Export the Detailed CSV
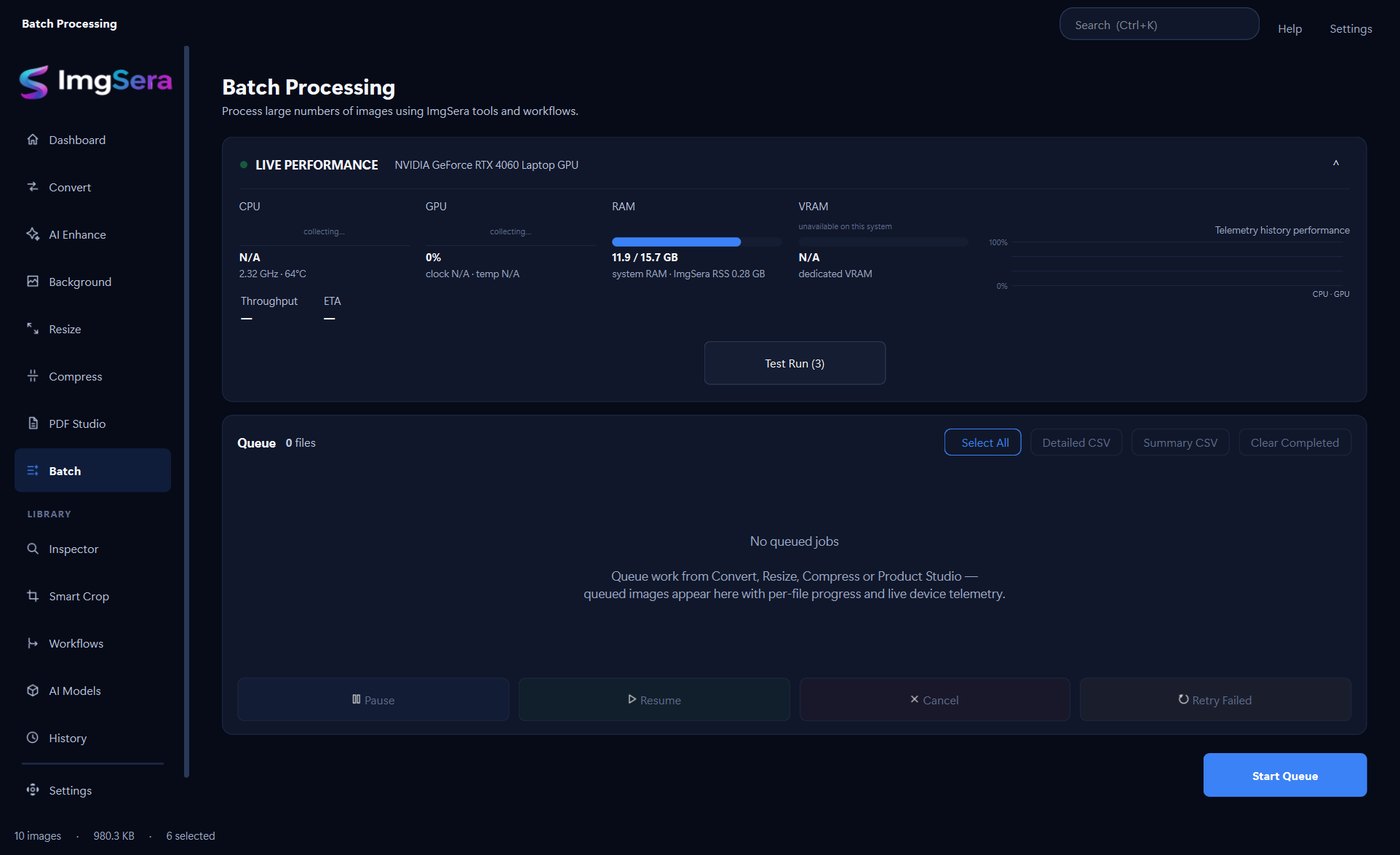This screenshot has height=855, width=1400. pos(1077,442)
